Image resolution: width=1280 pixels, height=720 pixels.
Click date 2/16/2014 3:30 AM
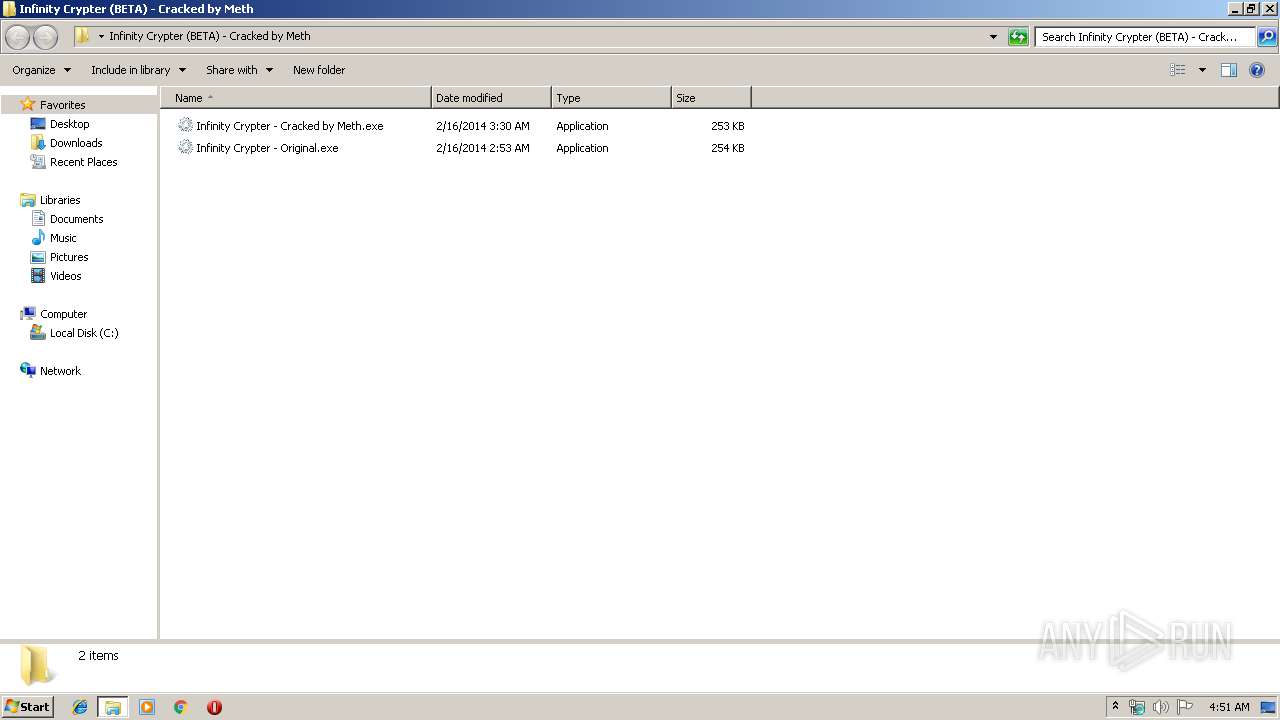(x=483, y=126)
